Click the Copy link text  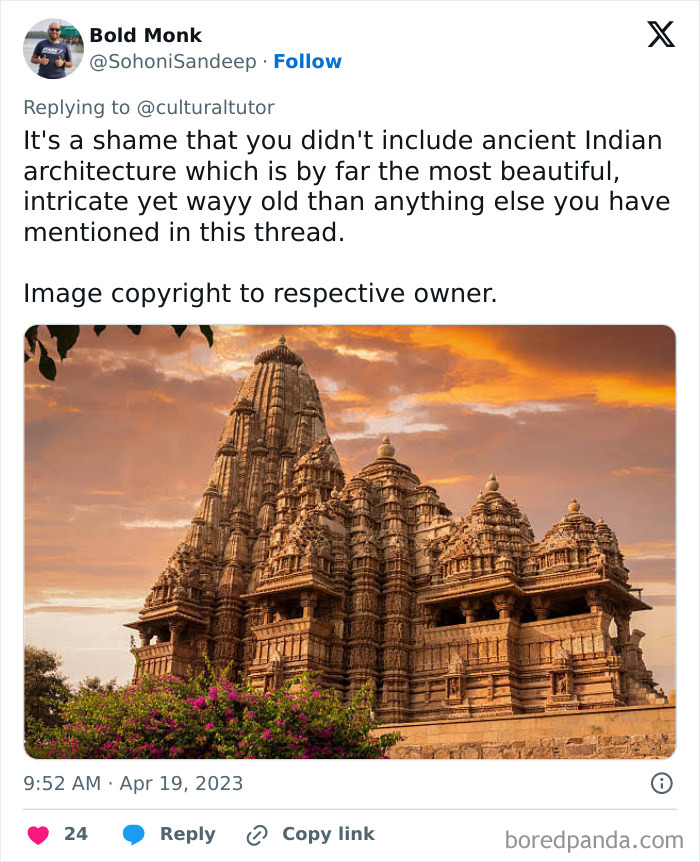328,834
